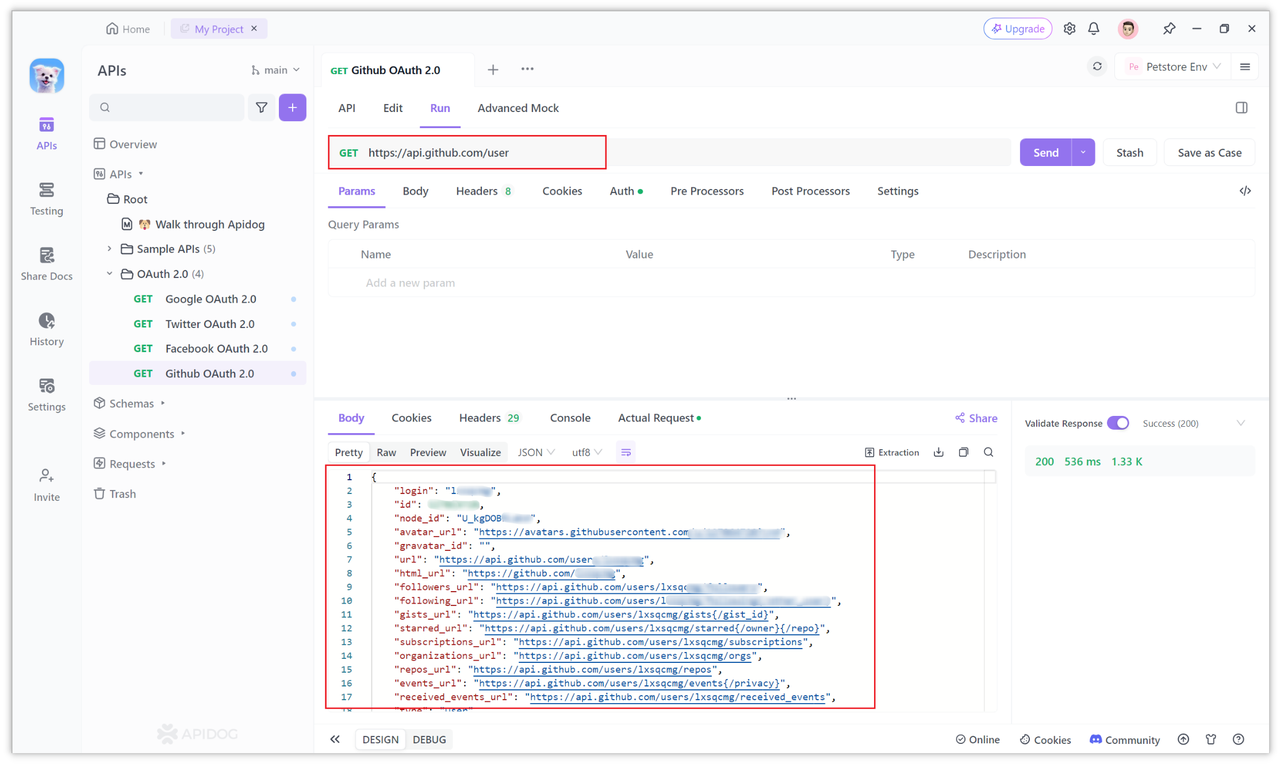Open the Invite members option
The height and width of the screenshot is (764, 1280).
[46, 485]
